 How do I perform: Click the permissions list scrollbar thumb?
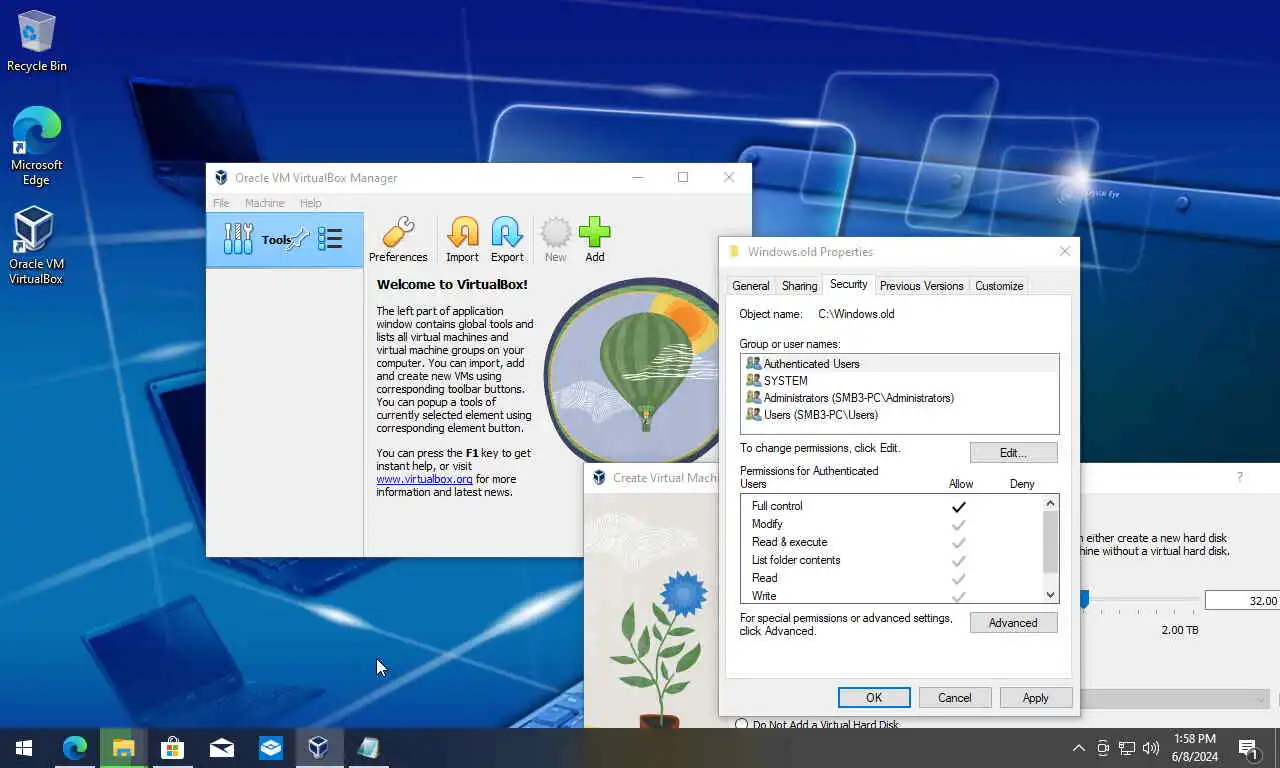coord(1050,542)
